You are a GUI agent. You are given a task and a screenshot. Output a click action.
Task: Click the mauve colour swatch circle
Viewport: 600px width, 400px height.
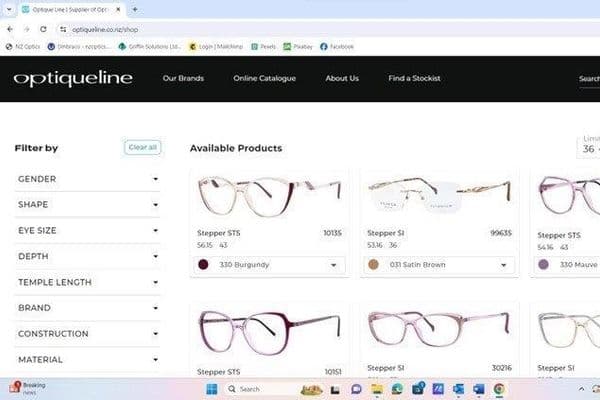coord(543,264)
